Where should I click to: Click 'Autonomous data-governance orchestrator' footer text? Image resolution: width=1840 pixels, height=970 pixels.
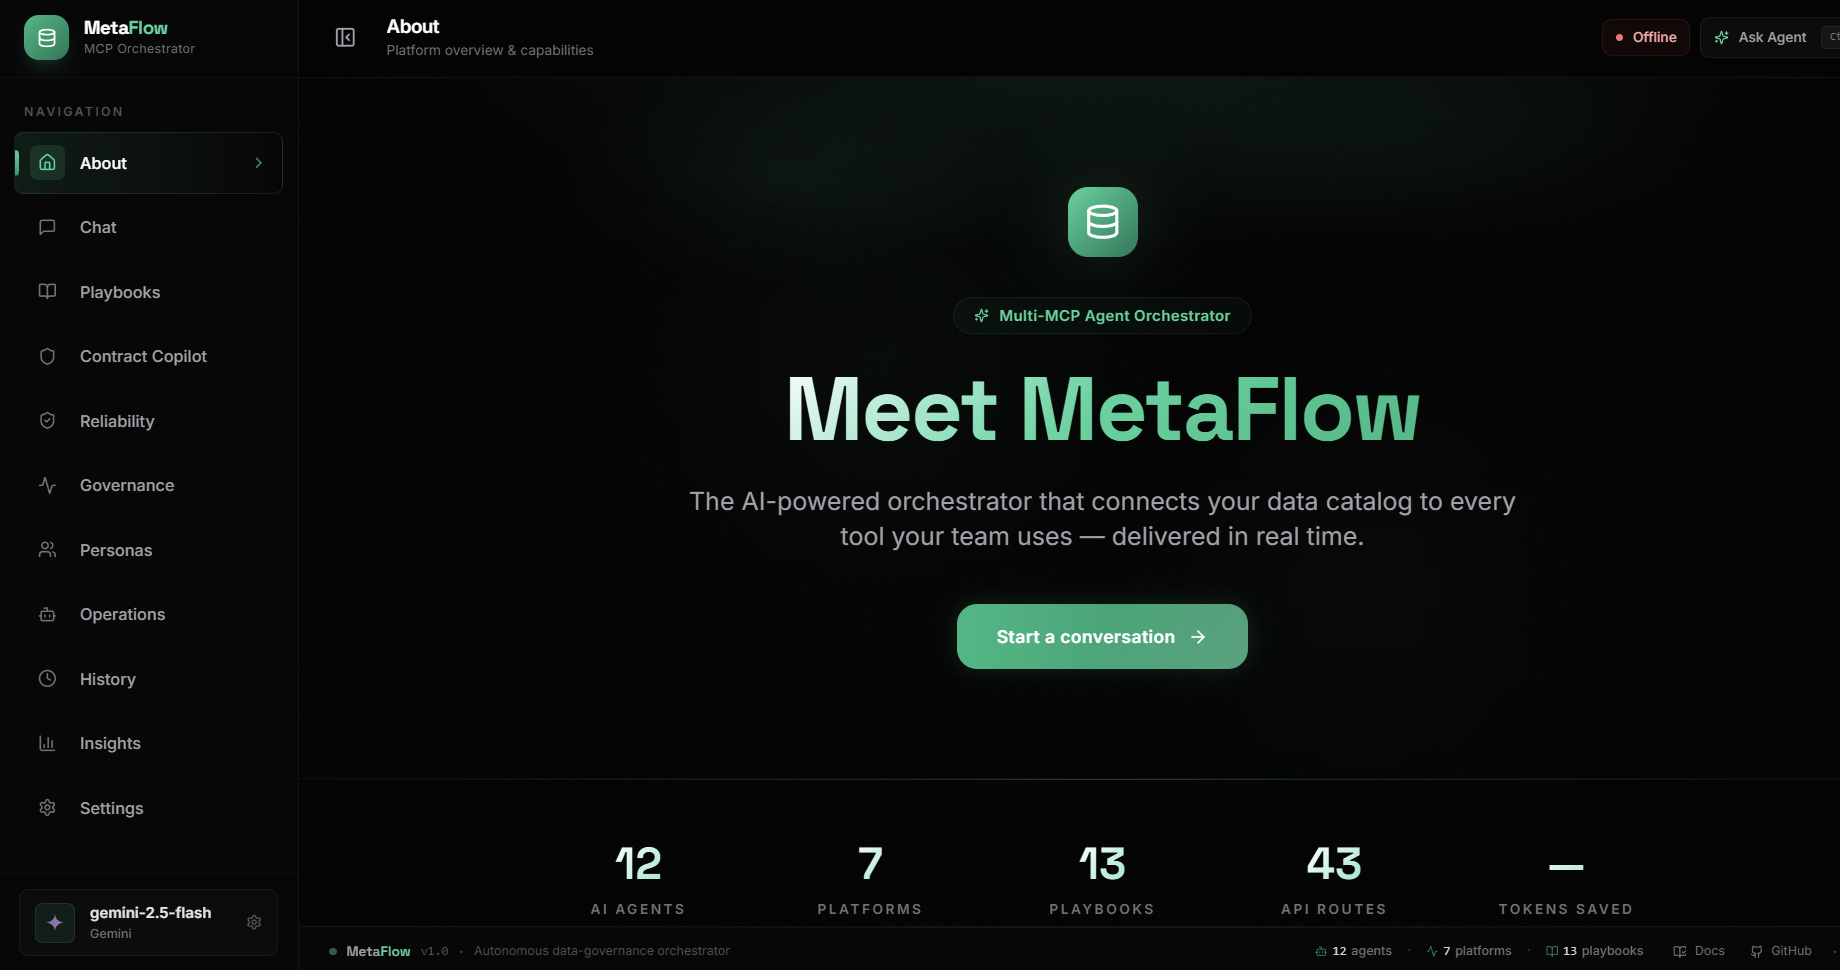pos(602,951)
